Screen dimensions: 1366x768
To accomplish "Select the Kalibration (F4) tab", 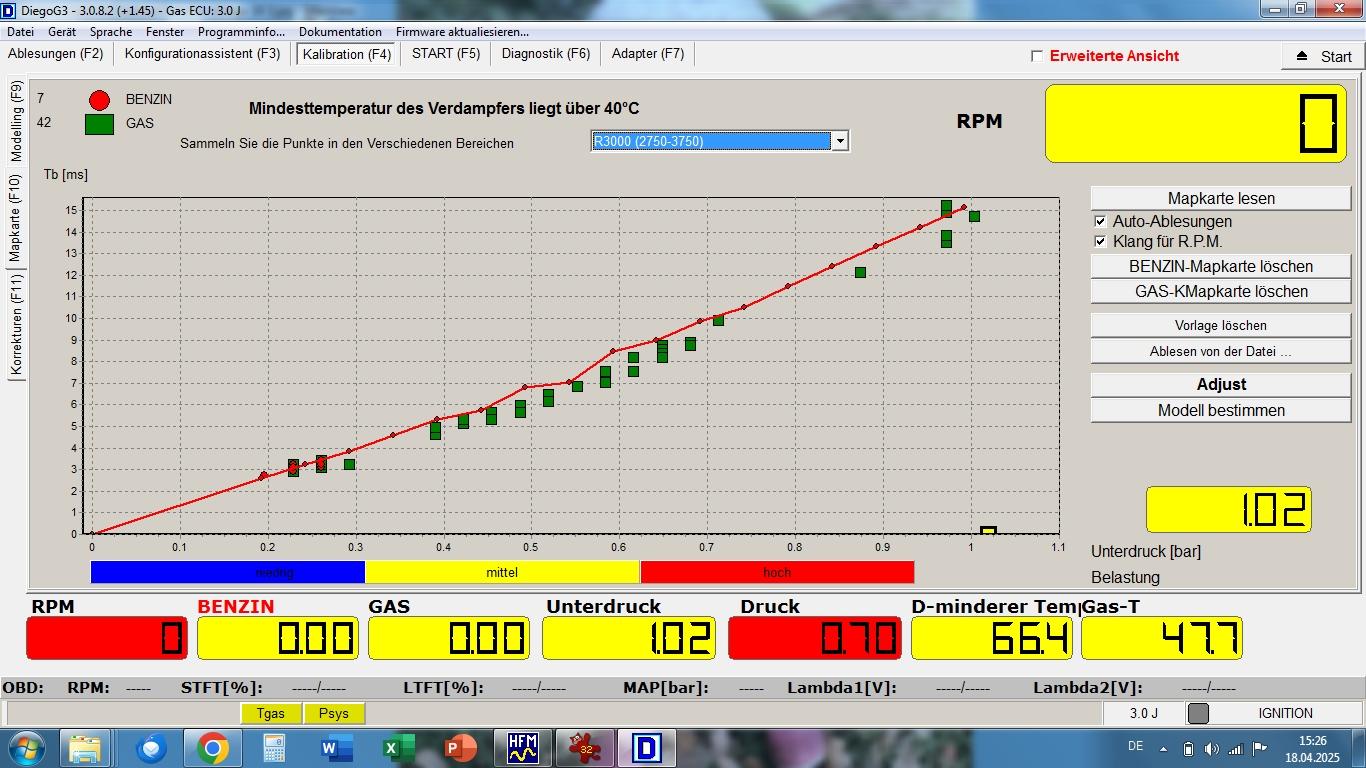I will click(x=347, y=55).
